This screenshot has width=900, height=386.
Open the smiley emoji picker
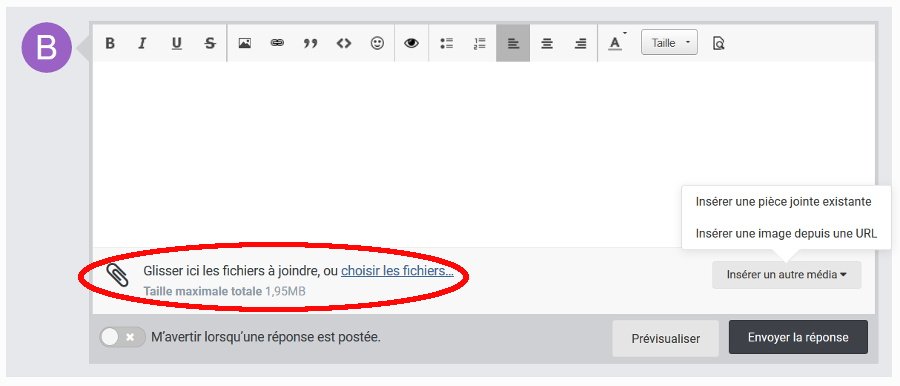pos(377,43)
